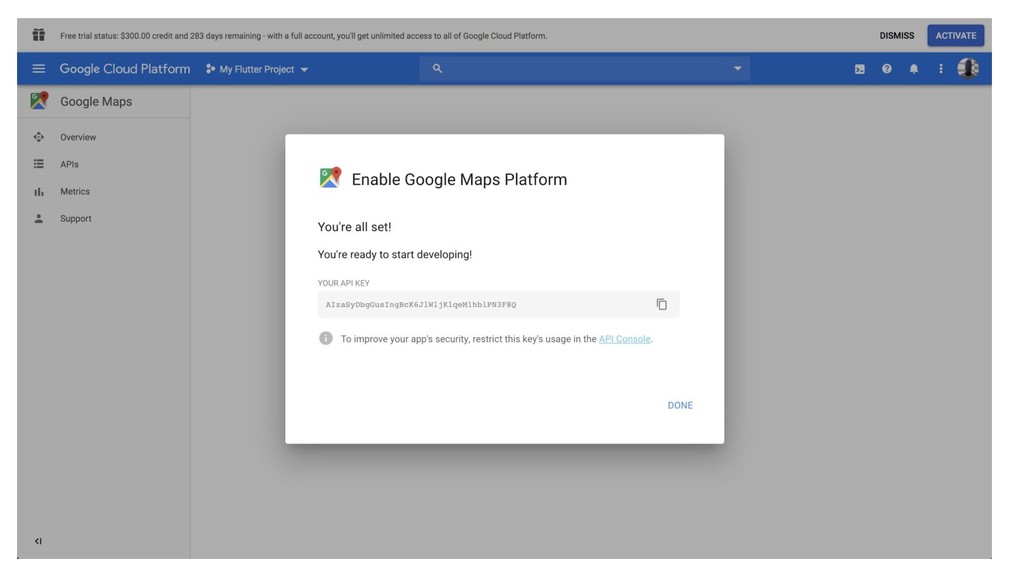The height and width of the screenshot is (576, 1024).
Task: Click the Free trial status text
Action: pos(304,36)
